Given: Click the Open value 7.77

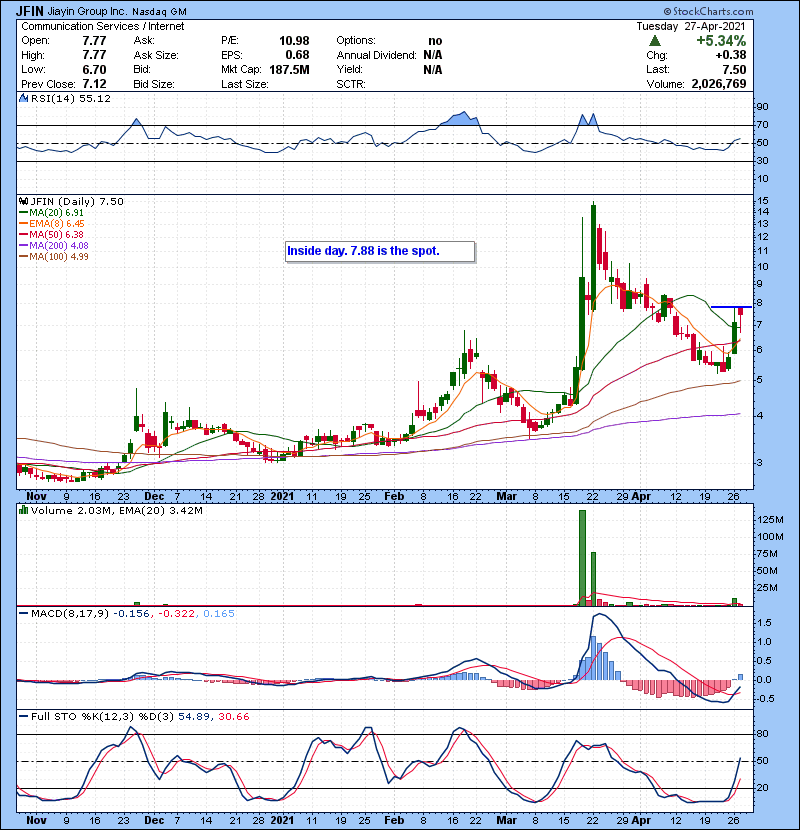Looking at the screenshot, I should pyautogui.click(x=94, y=41).
